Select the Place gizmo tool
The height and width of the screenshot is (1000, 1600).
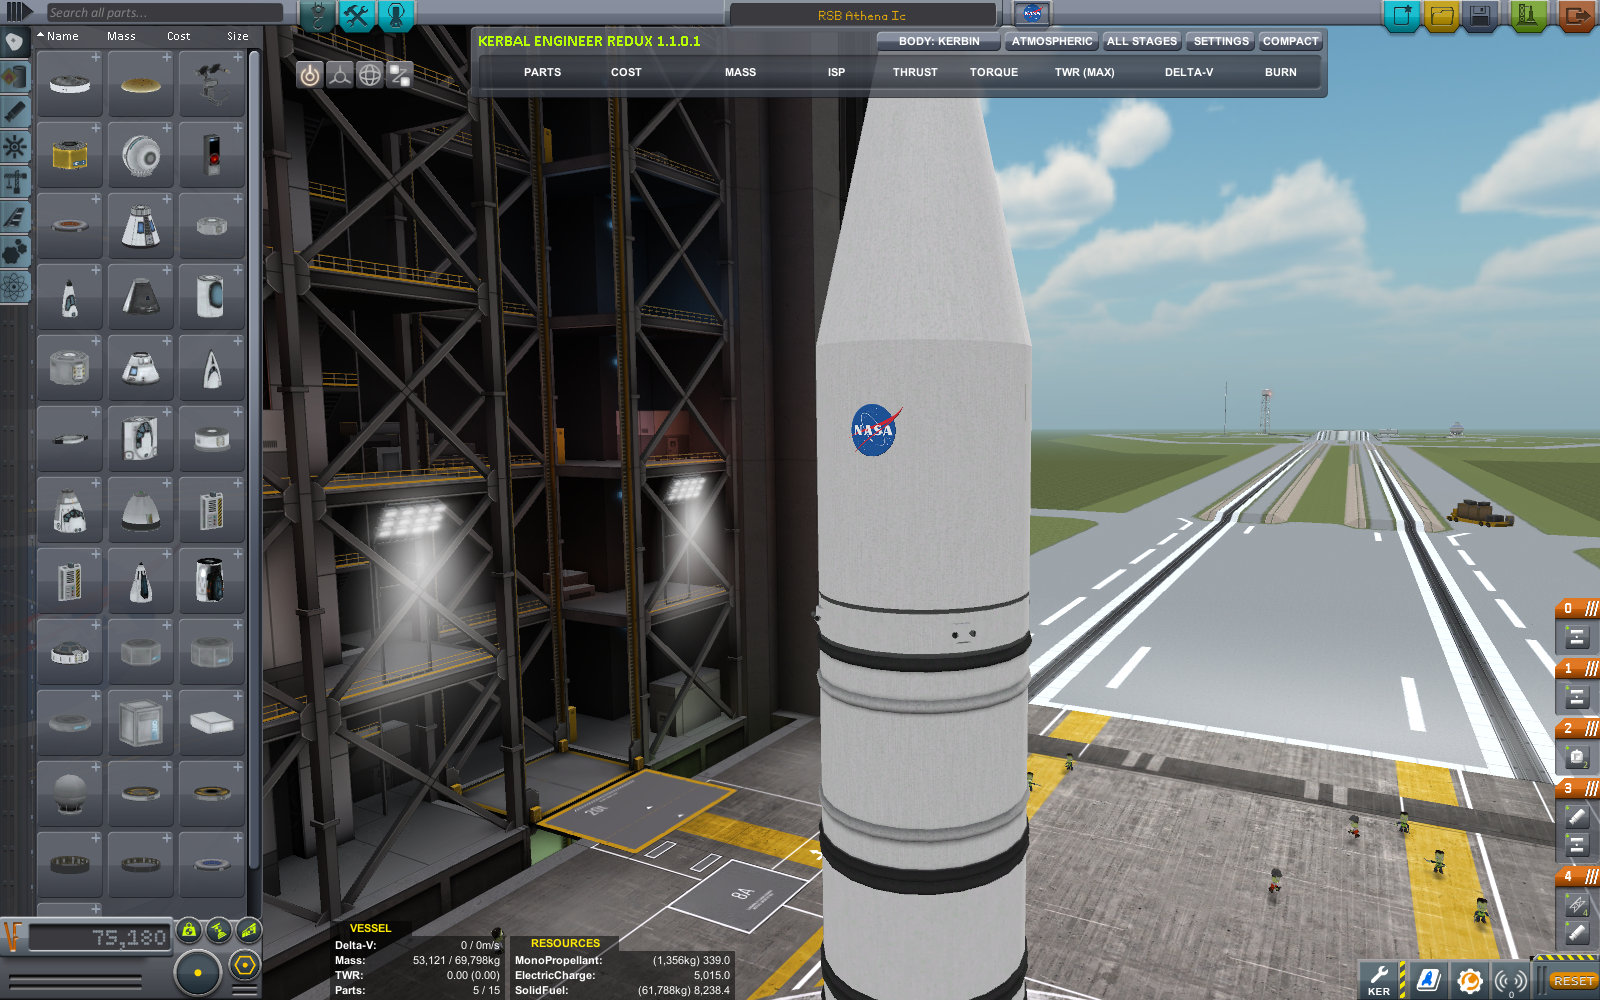(x=310, y=75)
